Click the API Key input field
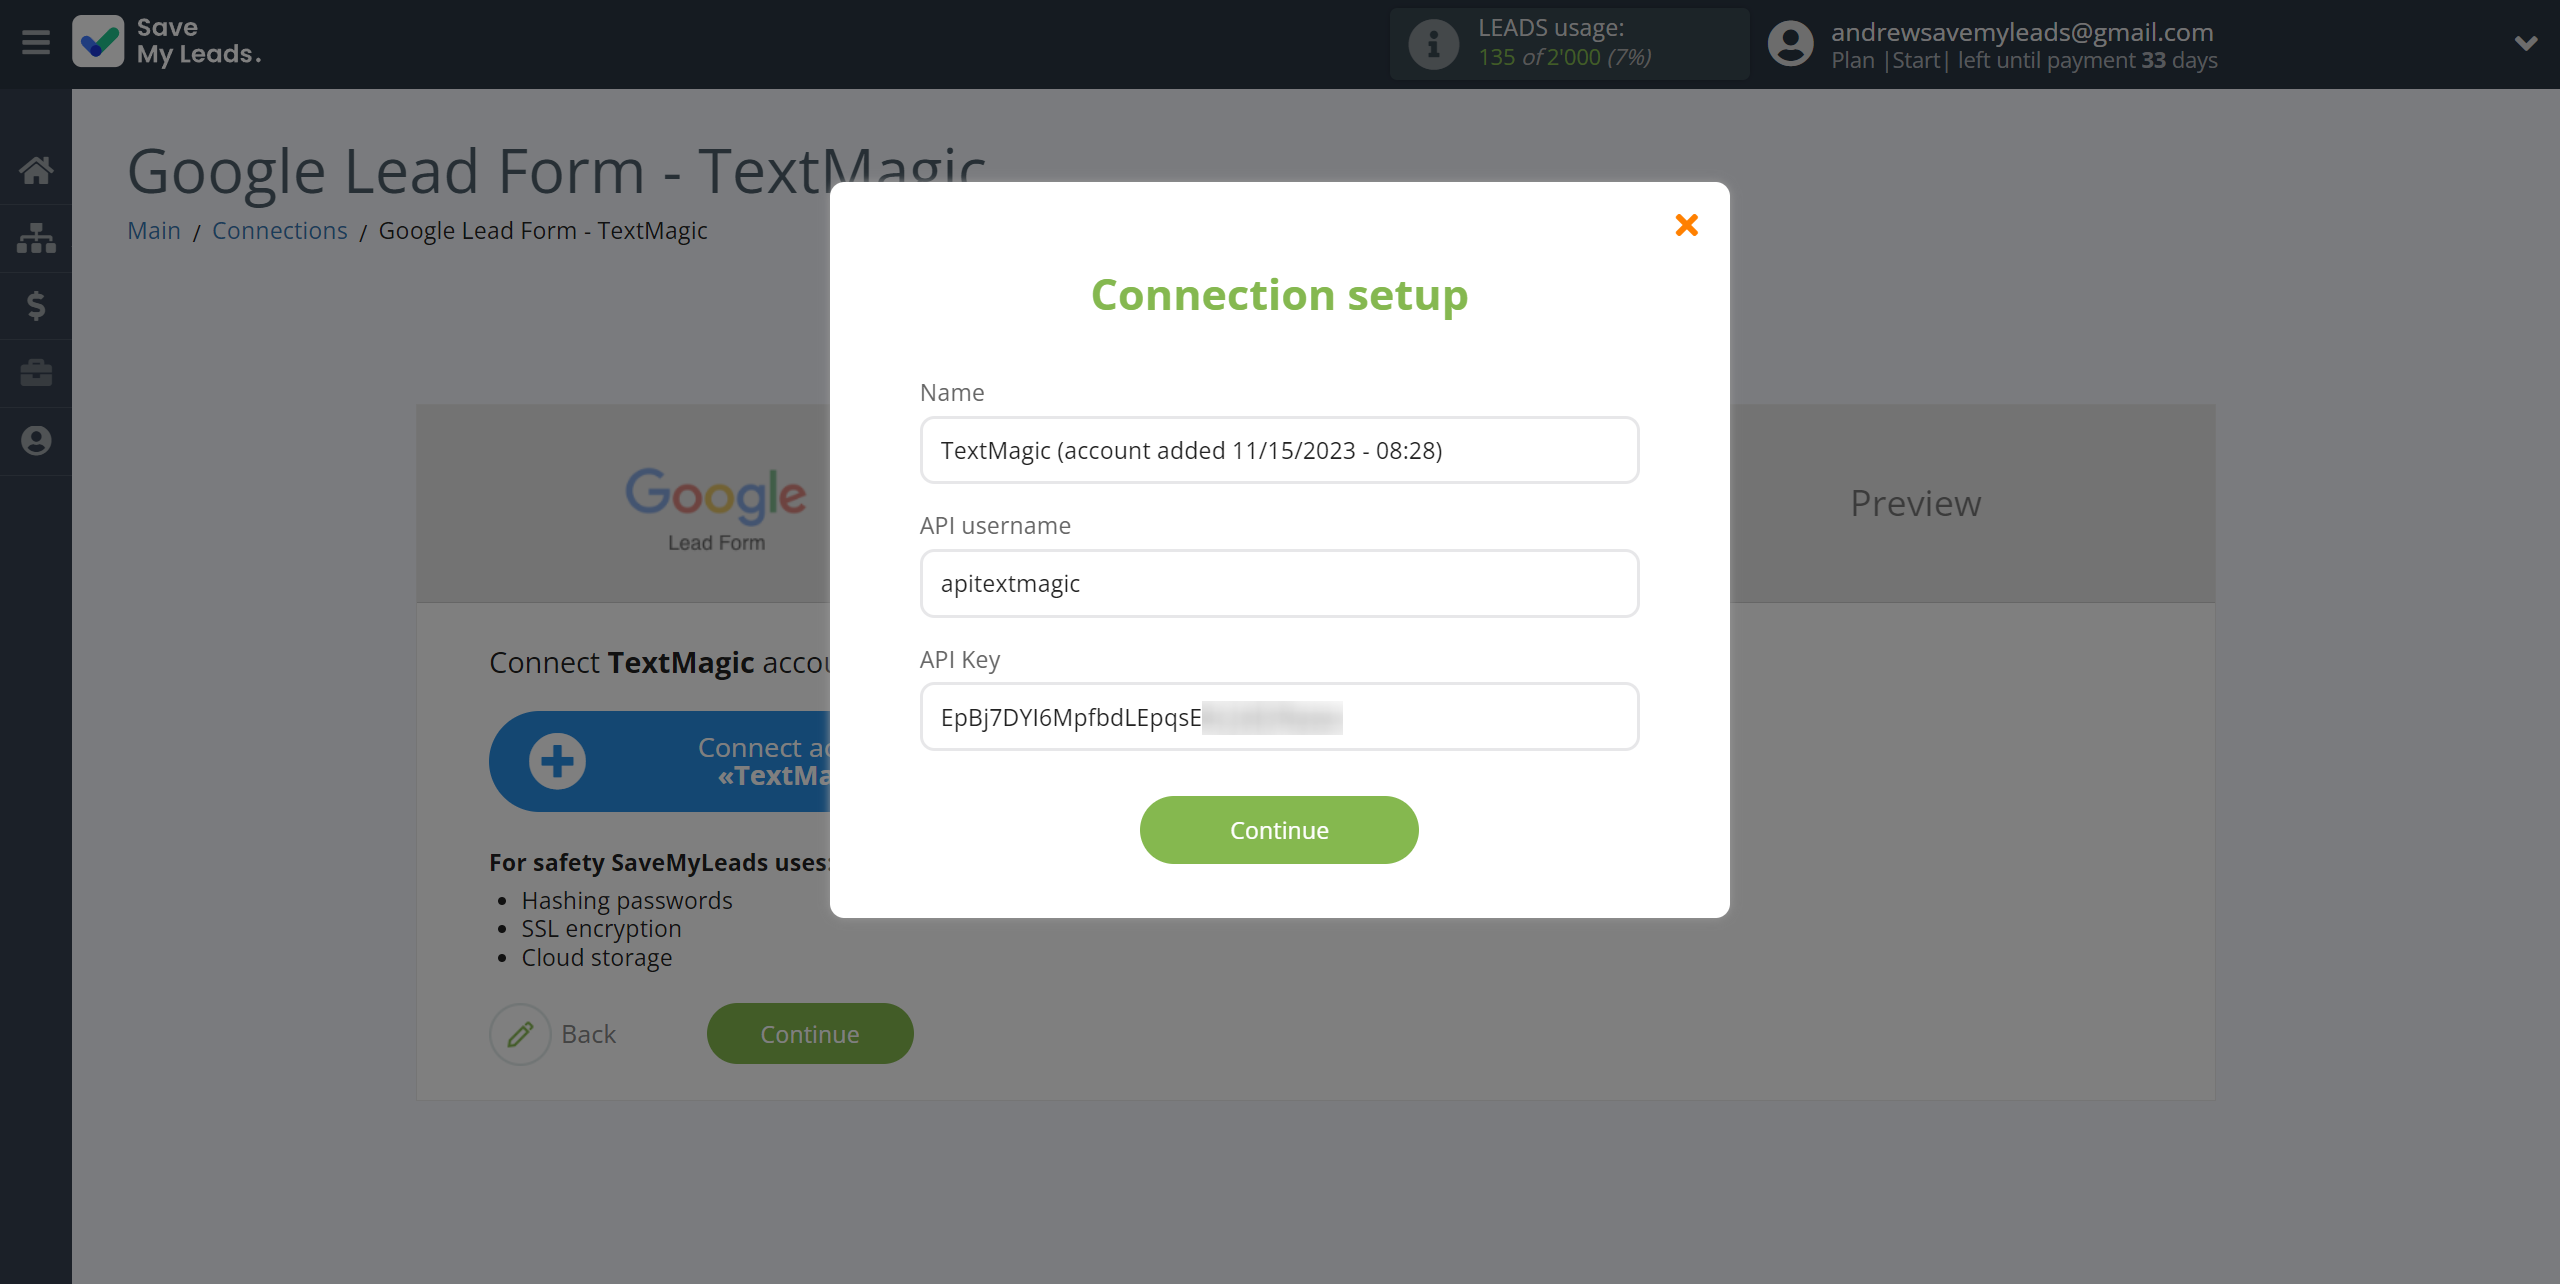Viewport: 2560px width, 1284px height. [1279, 717]
